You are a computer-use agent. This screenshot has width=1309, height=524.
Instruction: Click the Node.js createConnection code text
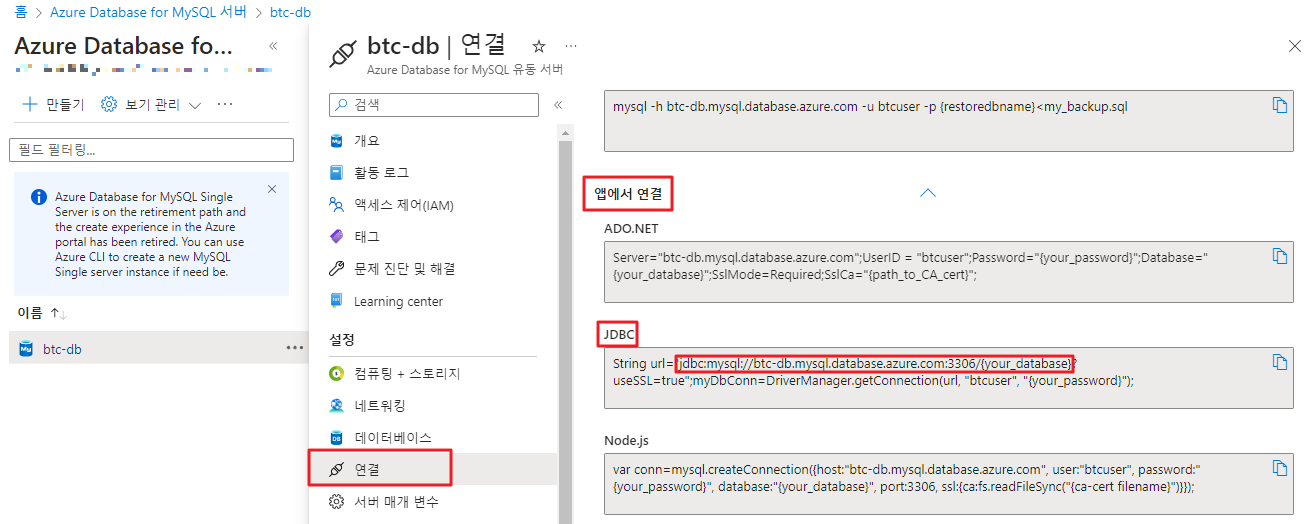click(909, 477)
